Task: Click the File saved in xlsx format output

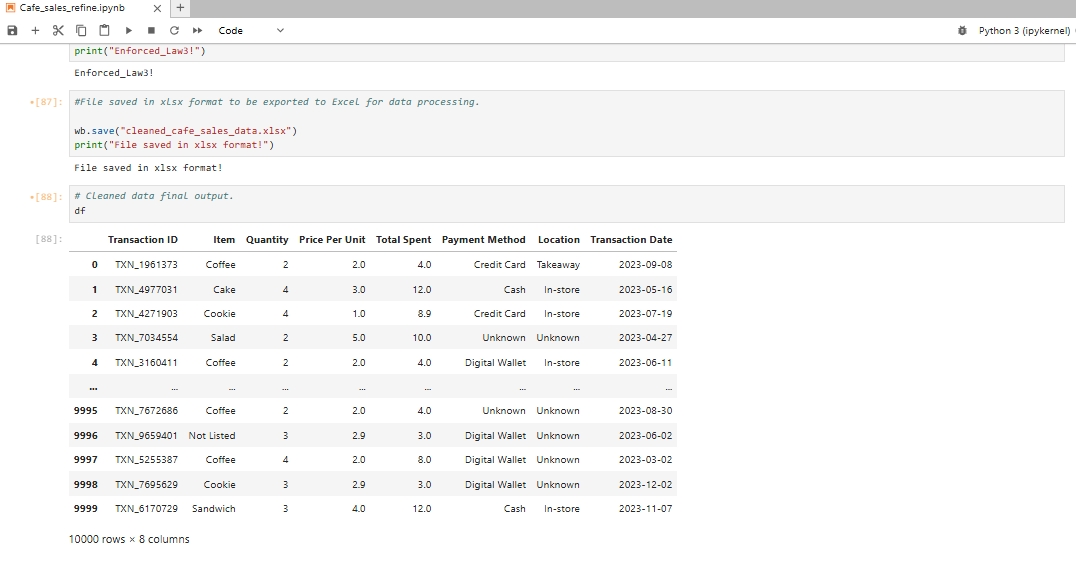Action: point(148,168)
